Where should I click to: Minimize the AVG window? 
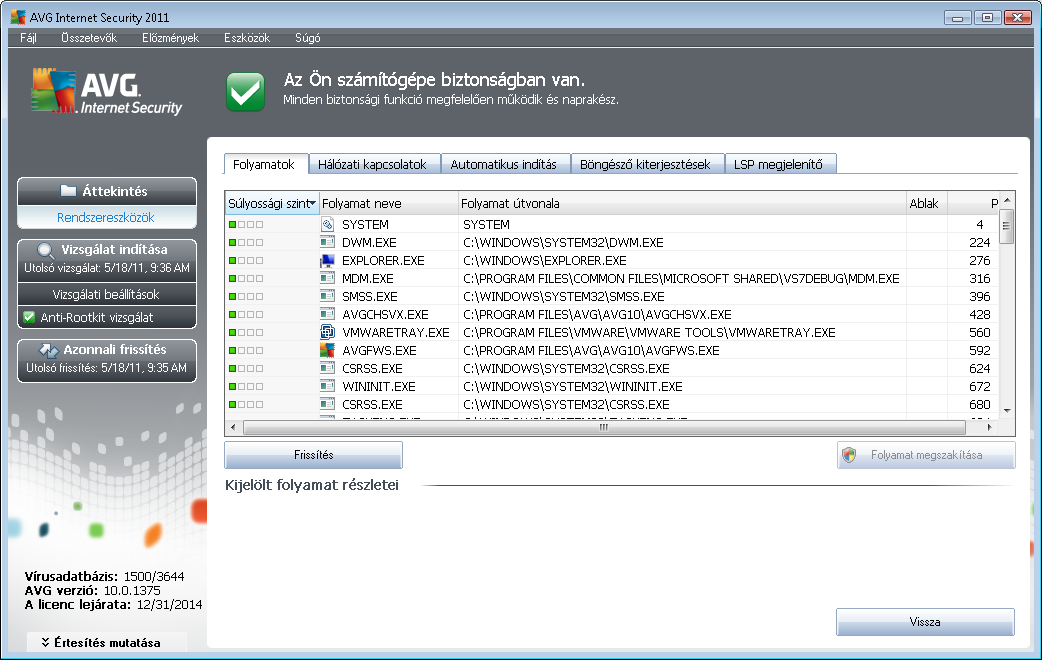(957, 18)
